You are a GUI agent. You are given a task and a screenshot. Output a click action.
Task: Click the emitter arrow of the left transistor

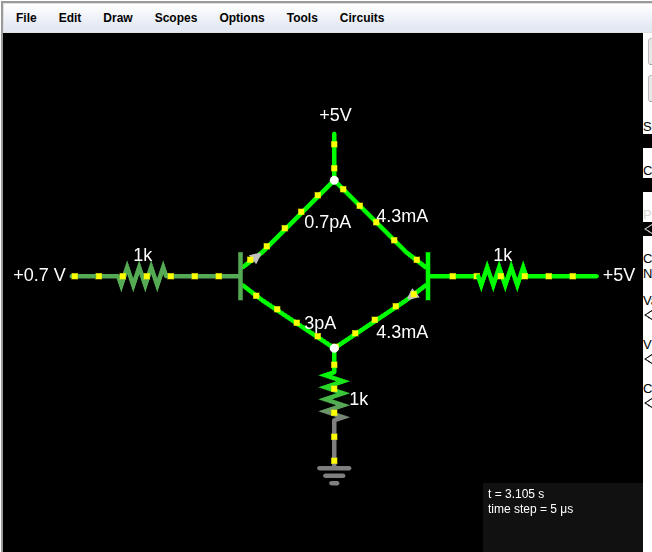pos(256,258)
